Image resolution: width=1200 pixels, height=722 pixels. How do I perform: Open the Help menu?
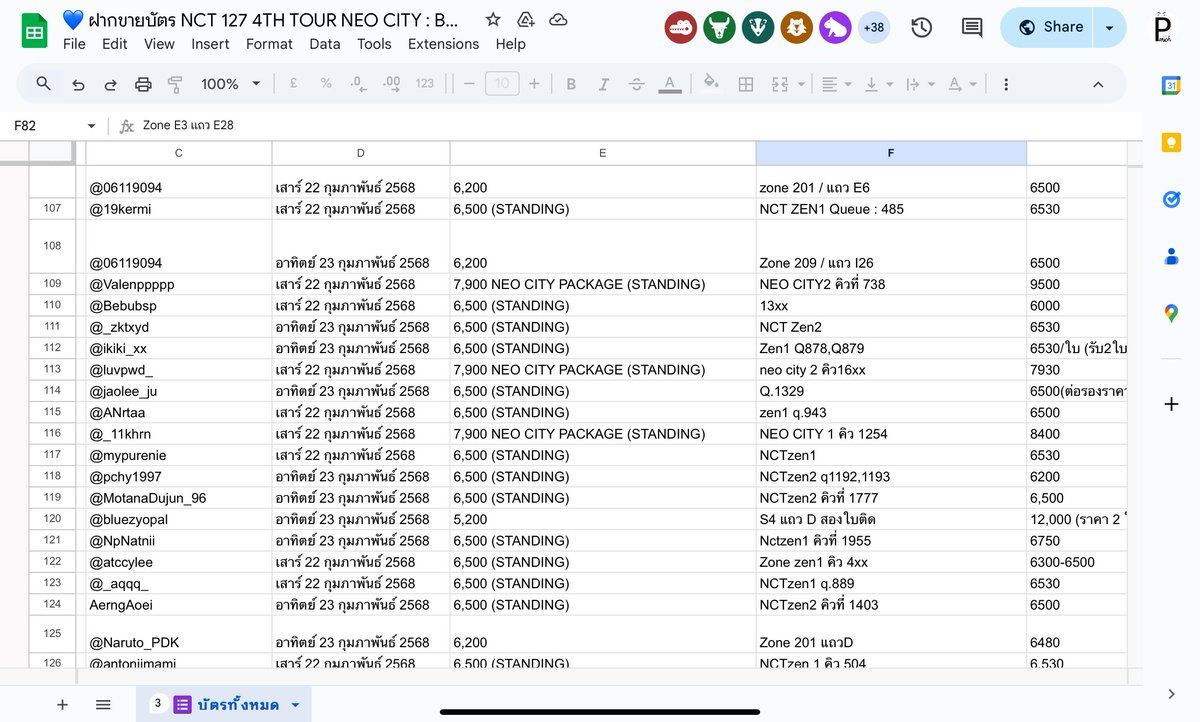pyautogui.click(x=510, y=44)
